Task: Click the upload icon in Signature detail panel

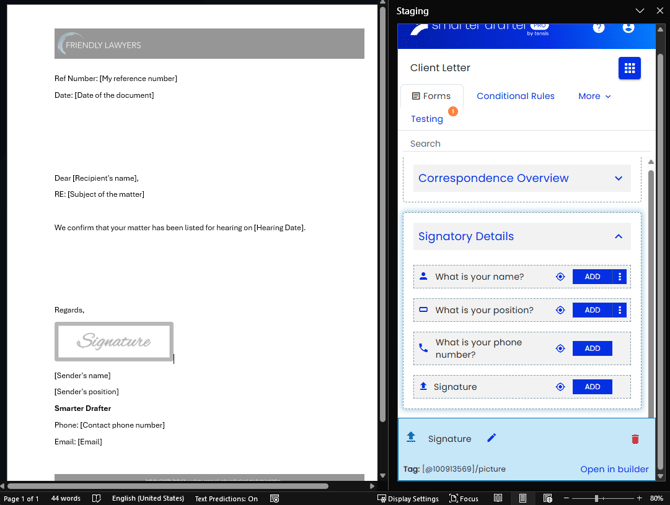Action: 411,437
